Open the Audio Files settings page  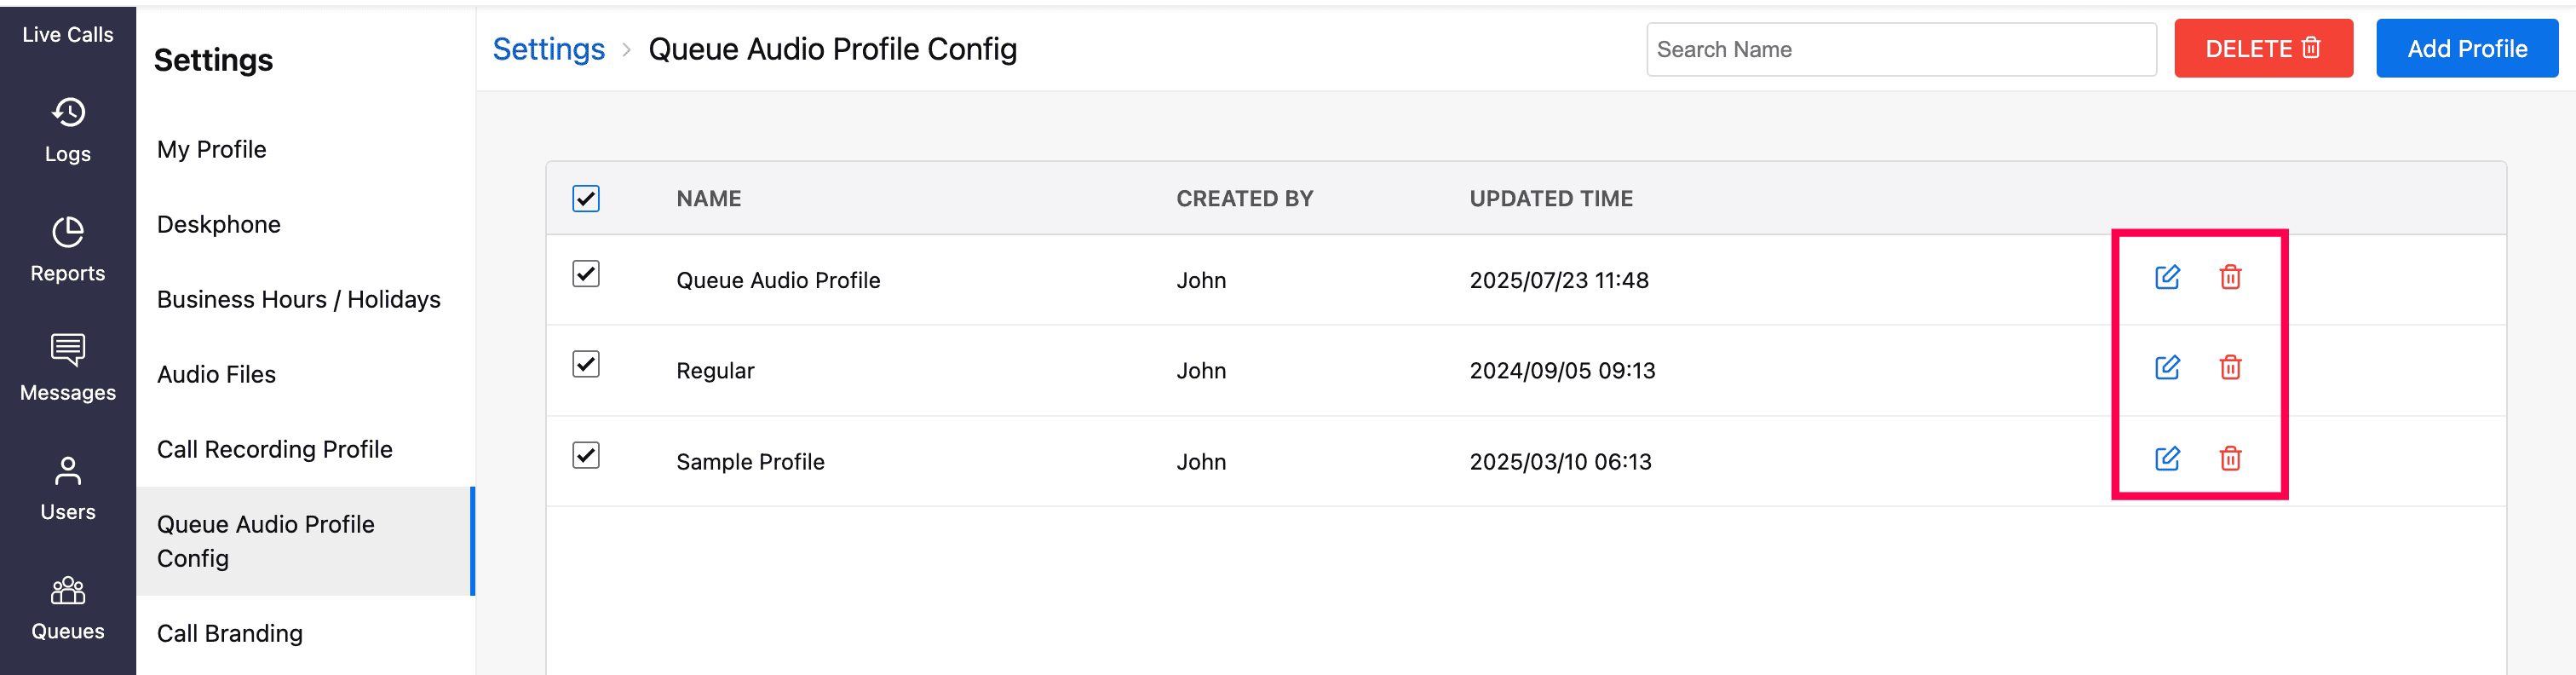click(x=216, y=374)
